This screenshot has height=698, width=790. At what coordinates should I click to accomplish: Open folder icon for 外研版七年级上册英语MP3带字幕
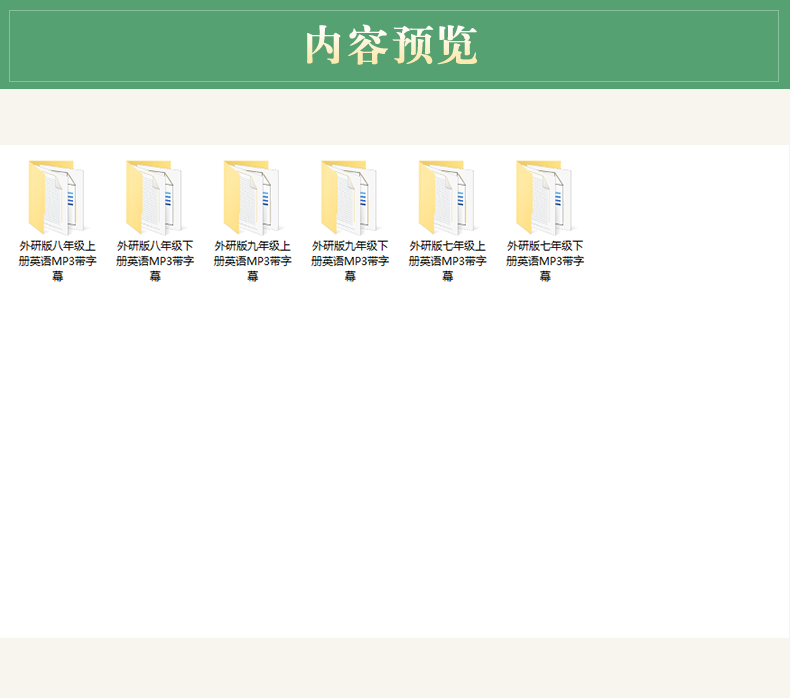click(446, 198)
